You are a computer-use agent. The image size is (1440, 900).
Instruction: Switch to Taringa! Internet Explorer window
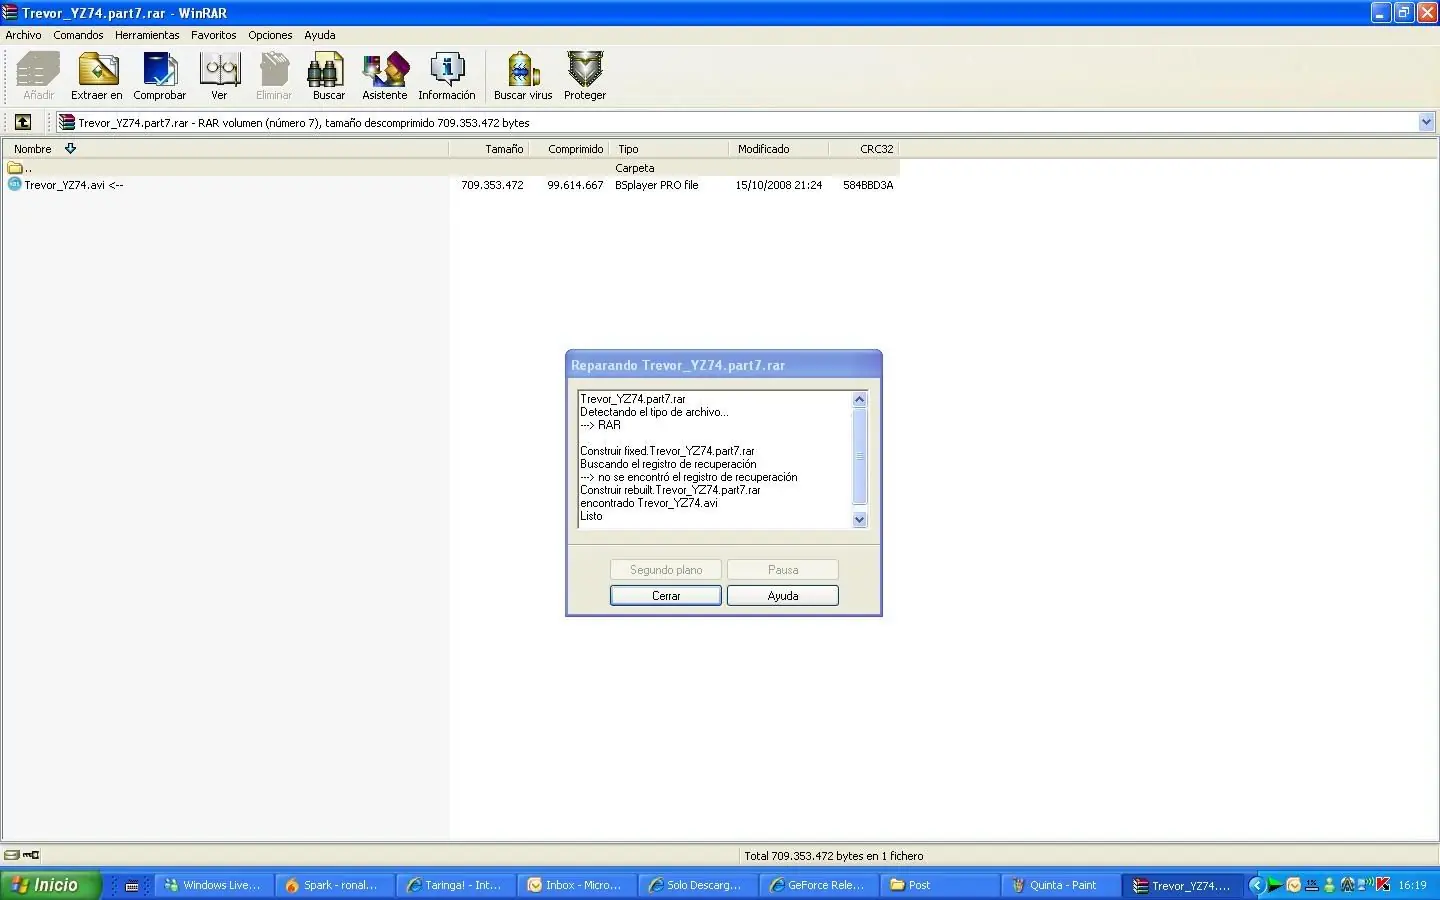tap(455, 885)
